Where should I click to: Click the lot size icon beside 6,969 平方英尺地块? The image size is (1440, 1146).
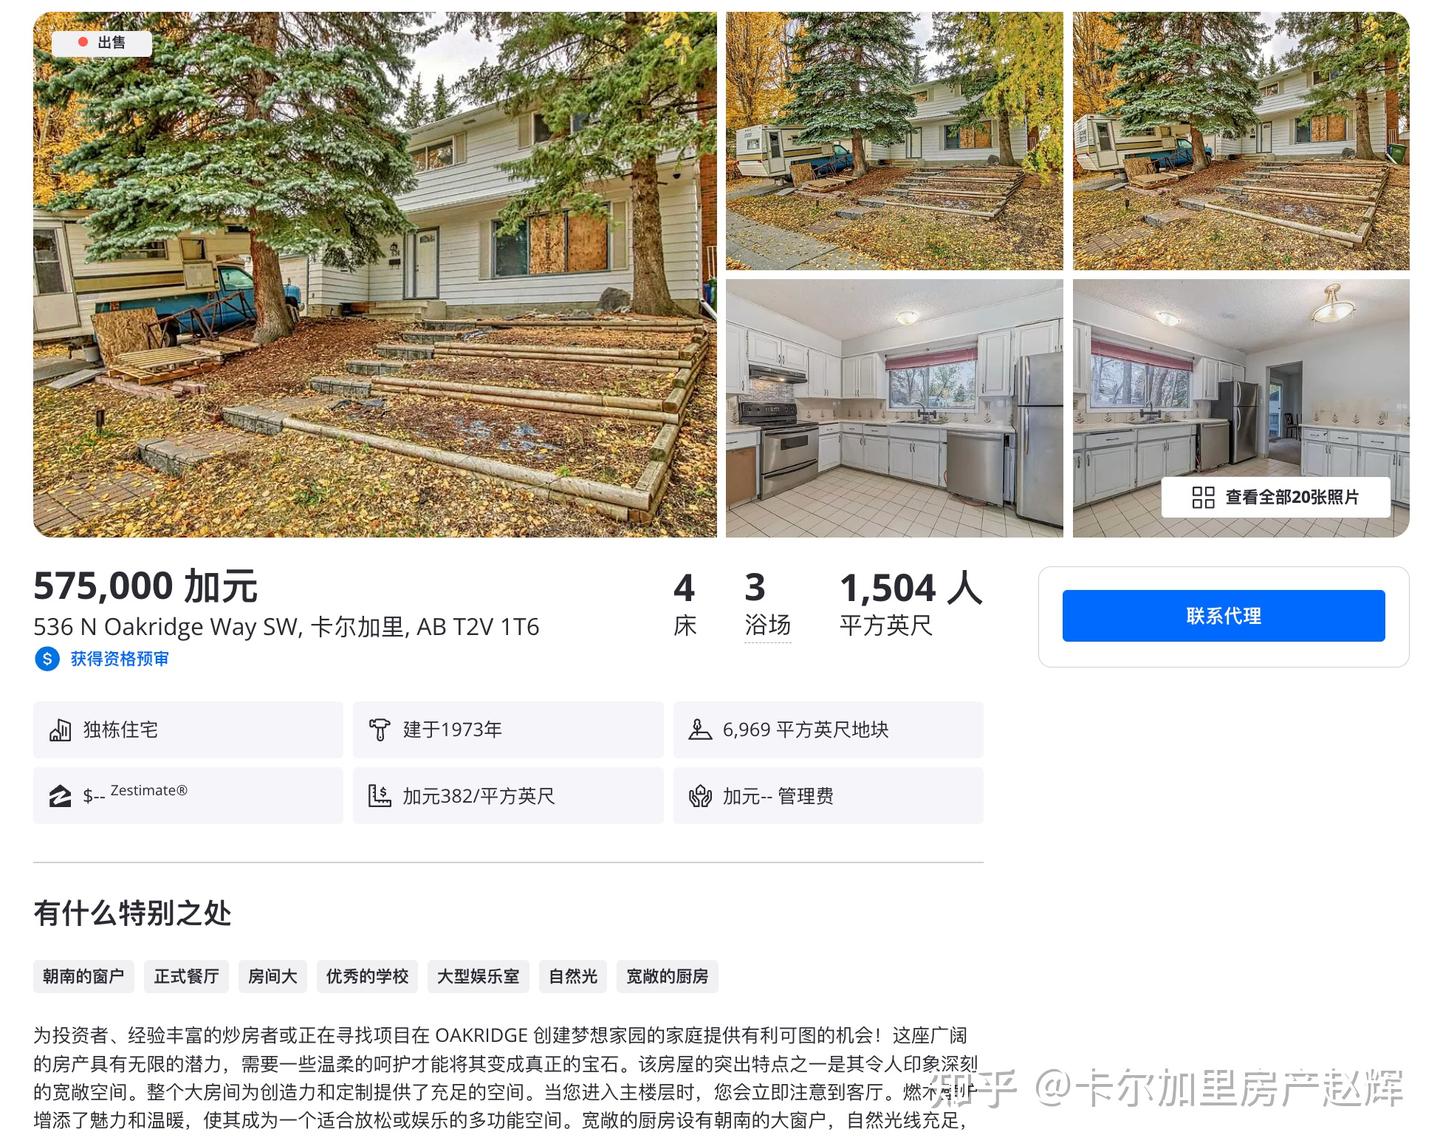click(700, 730)
